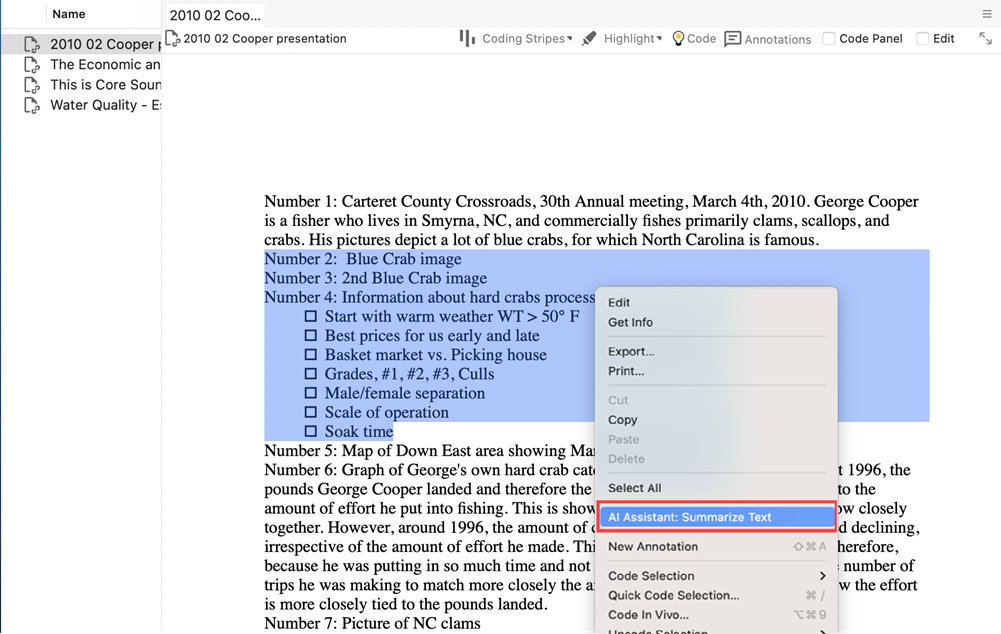
Task: Expand the detail view to full screen
Action: pyautogui.click(x=986, y=38)
